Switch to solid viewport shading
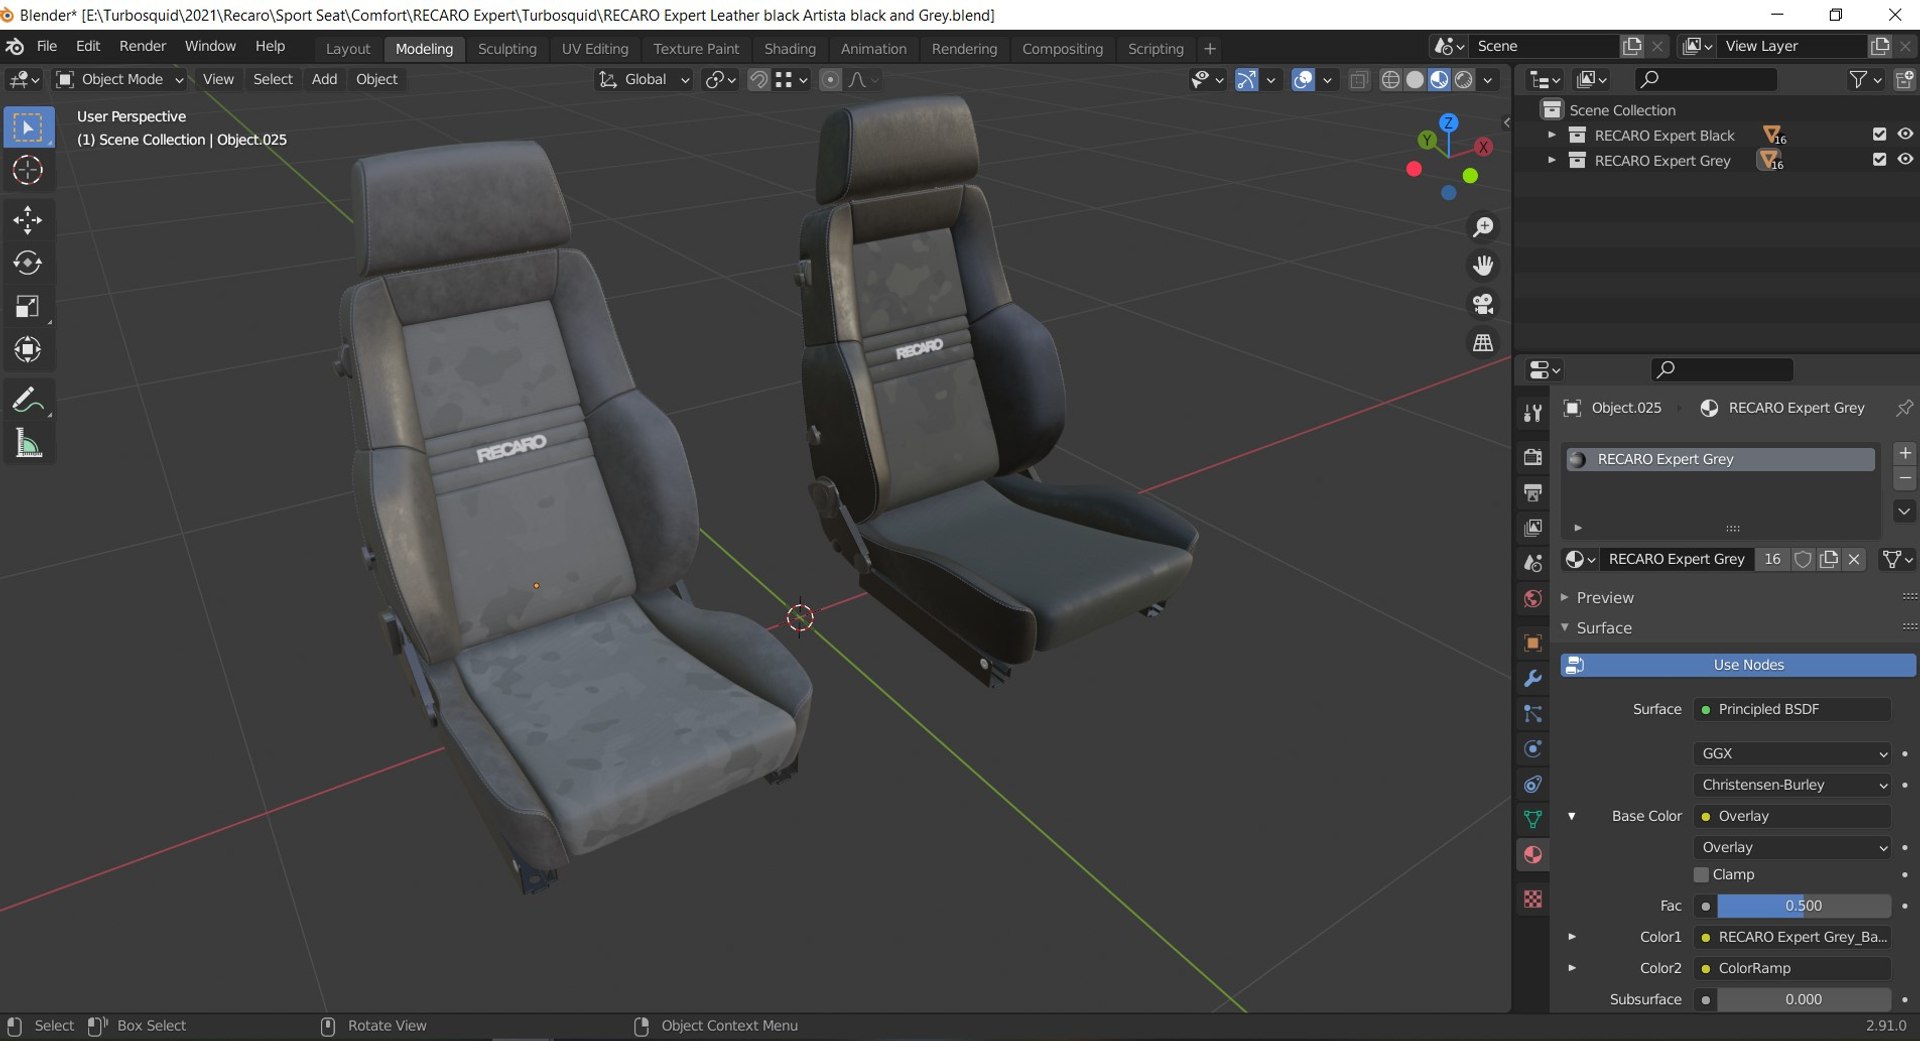1920x1041 pixels. point(1415,79)
